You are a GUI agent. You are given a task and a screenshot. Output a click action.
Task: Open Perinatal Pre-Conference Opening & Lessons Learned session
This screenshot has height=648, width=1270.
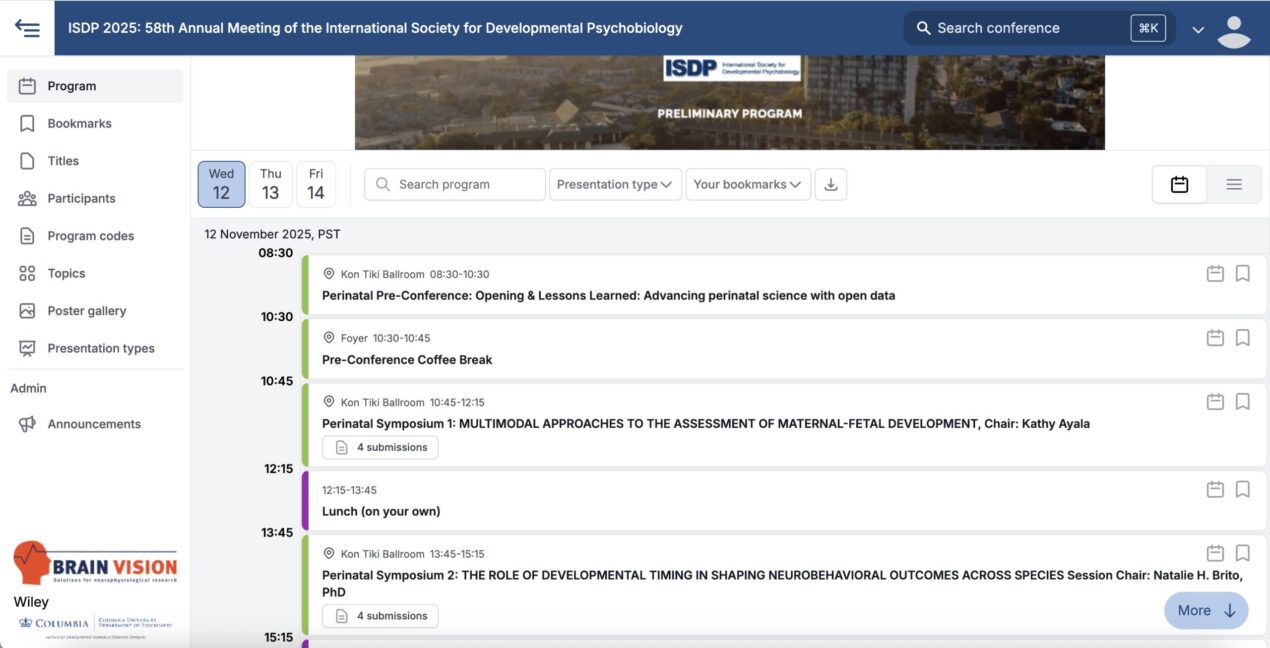tap(608, 296)
